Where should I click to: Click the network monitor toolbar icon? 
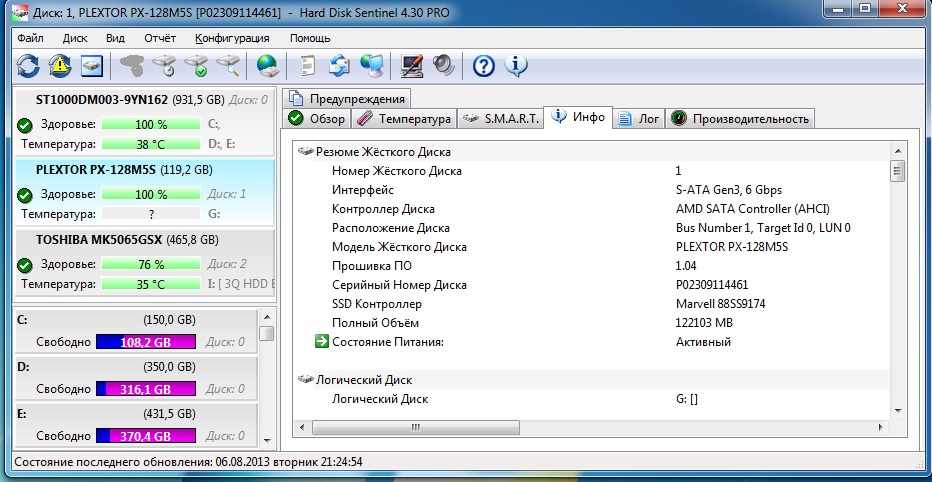click(x=372, y=66)
